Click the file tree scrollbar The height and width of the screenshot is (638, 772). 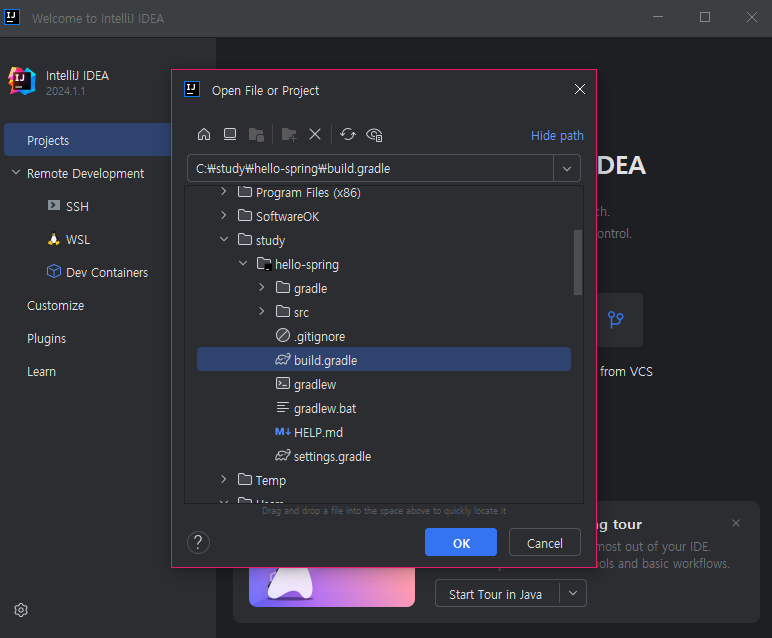point(578,262)
